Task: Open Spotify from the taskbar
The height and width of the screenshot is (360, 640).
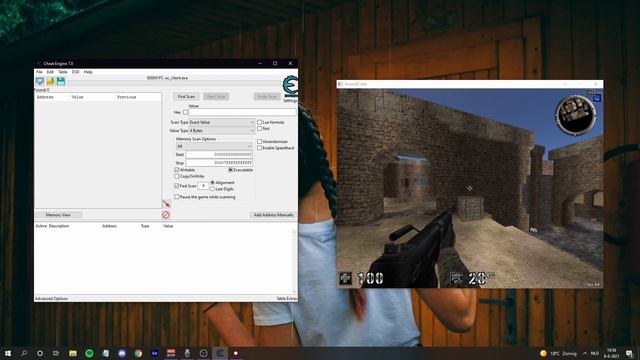Action: tap(89, 353)
